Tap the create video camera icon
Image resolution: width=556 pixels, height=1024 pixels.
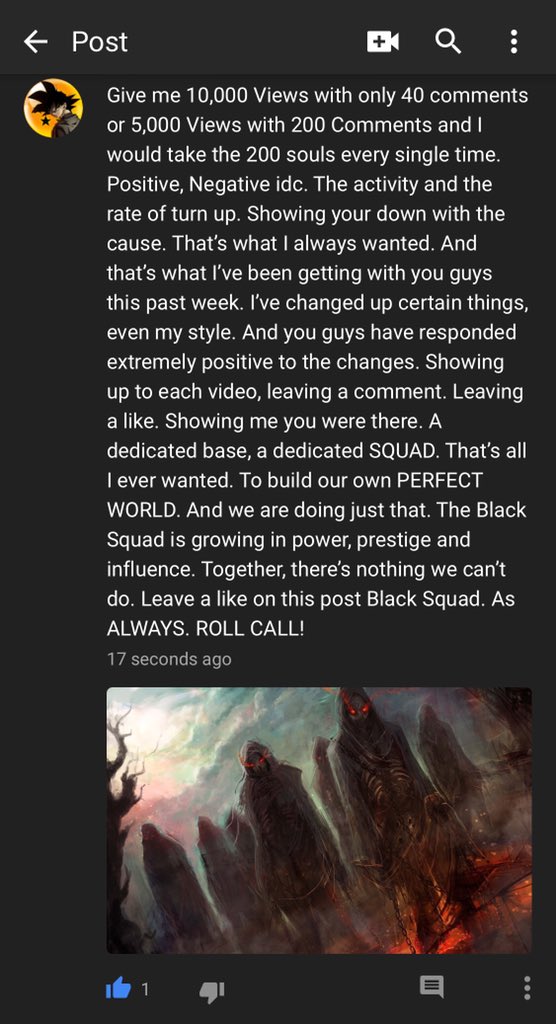pos(383,42)
